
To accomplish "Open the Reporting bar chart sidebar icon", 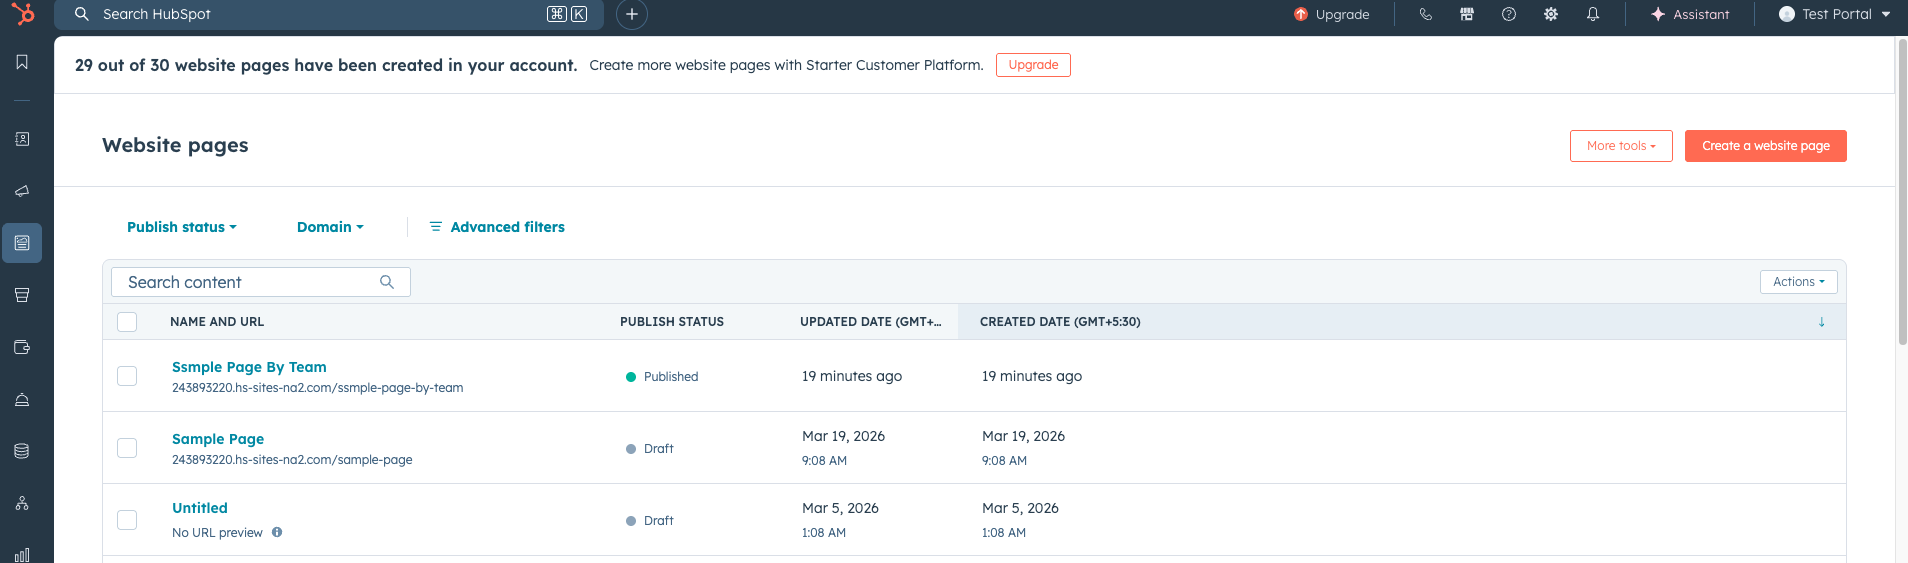I will (x=22, y=554).
